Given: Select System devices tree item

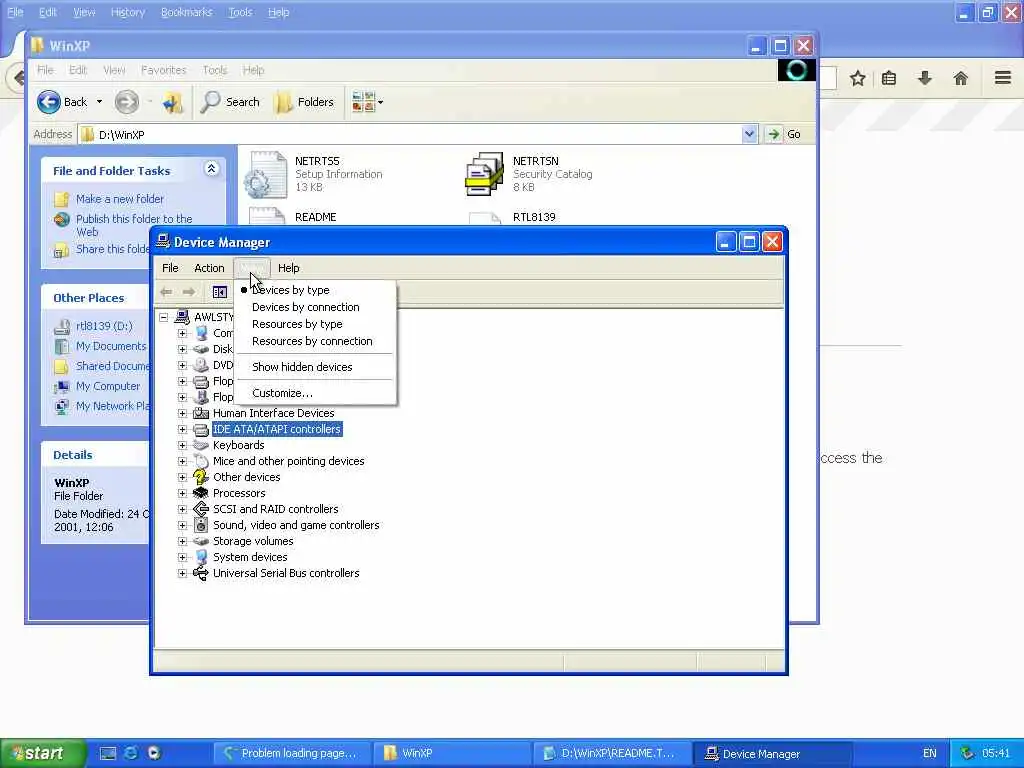Looking at the screenshot, I should point(250,557).
